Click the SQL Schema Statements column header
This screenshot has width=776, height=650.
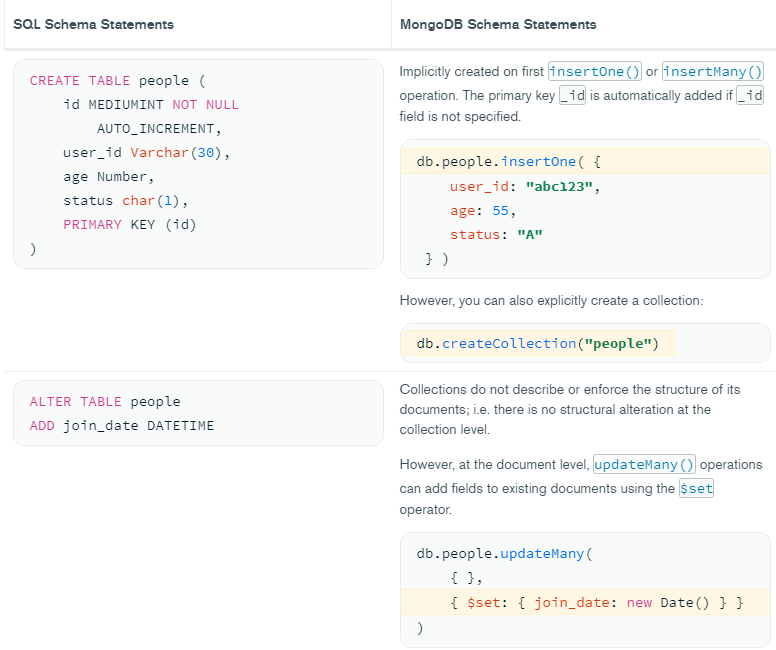pyautogui.click(x=93, y=24)
